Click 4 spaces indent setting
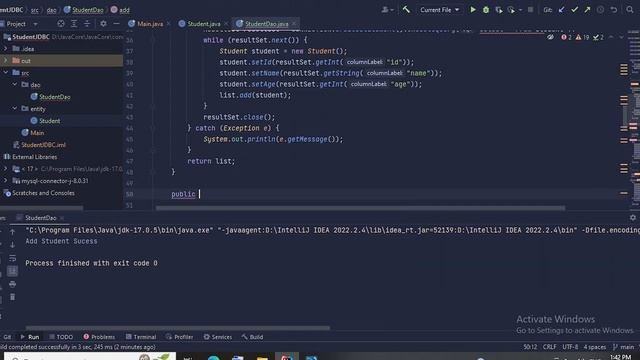 [595, 347]
